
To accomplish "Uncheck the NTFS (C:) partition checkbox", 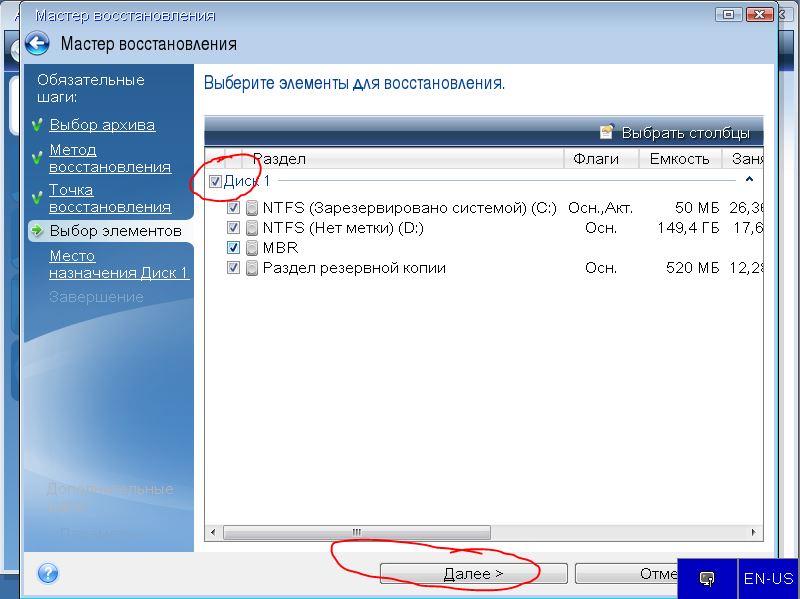I will pos(234,208).
